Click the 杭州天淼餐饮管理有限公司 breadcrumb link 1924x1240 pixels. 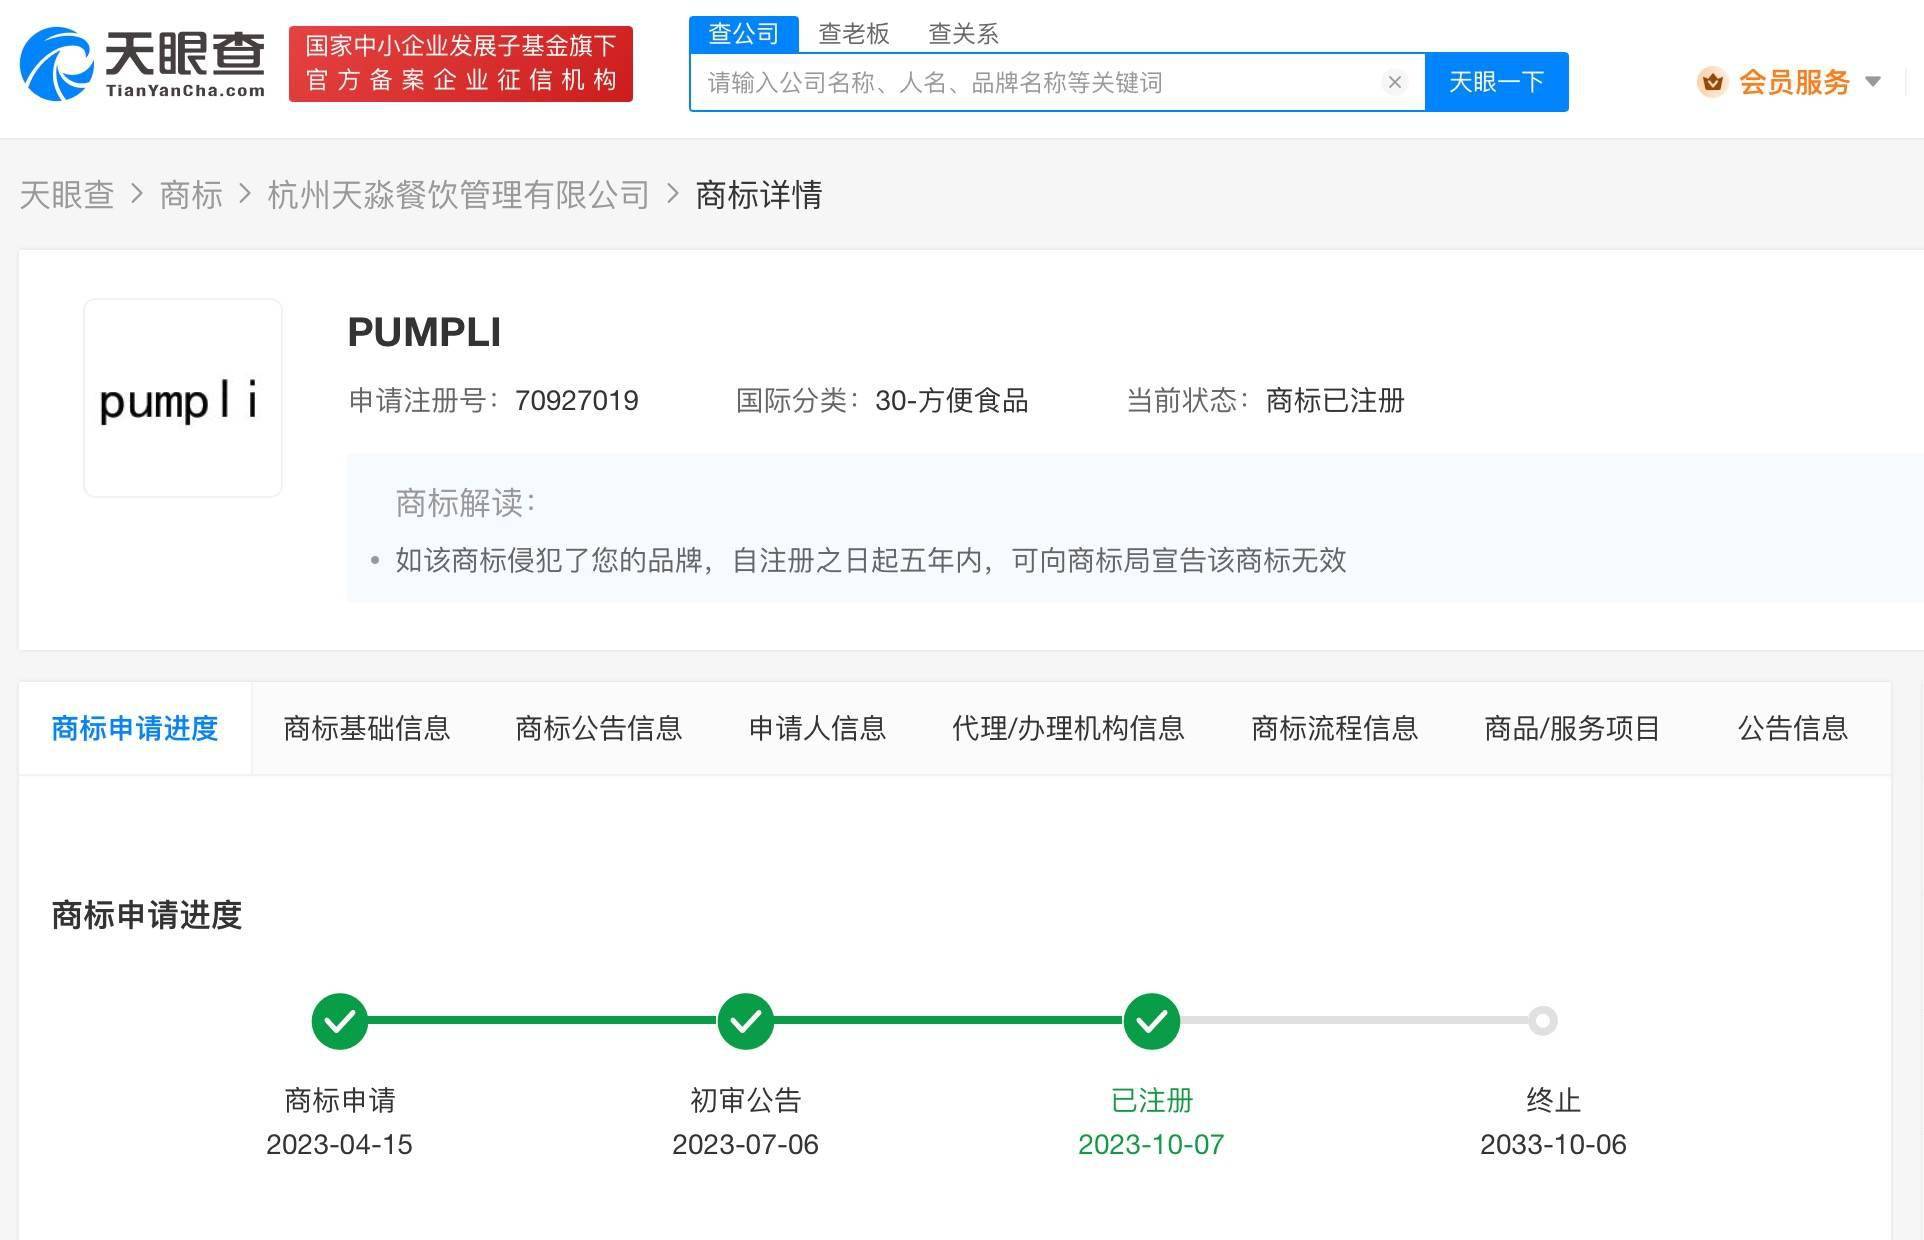point(459,194)
